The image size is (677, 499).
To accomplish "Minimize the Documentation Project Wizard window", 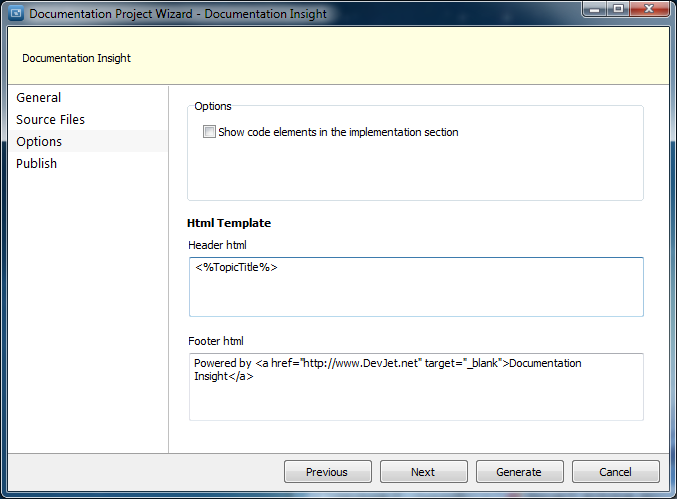I will point(595,9).
